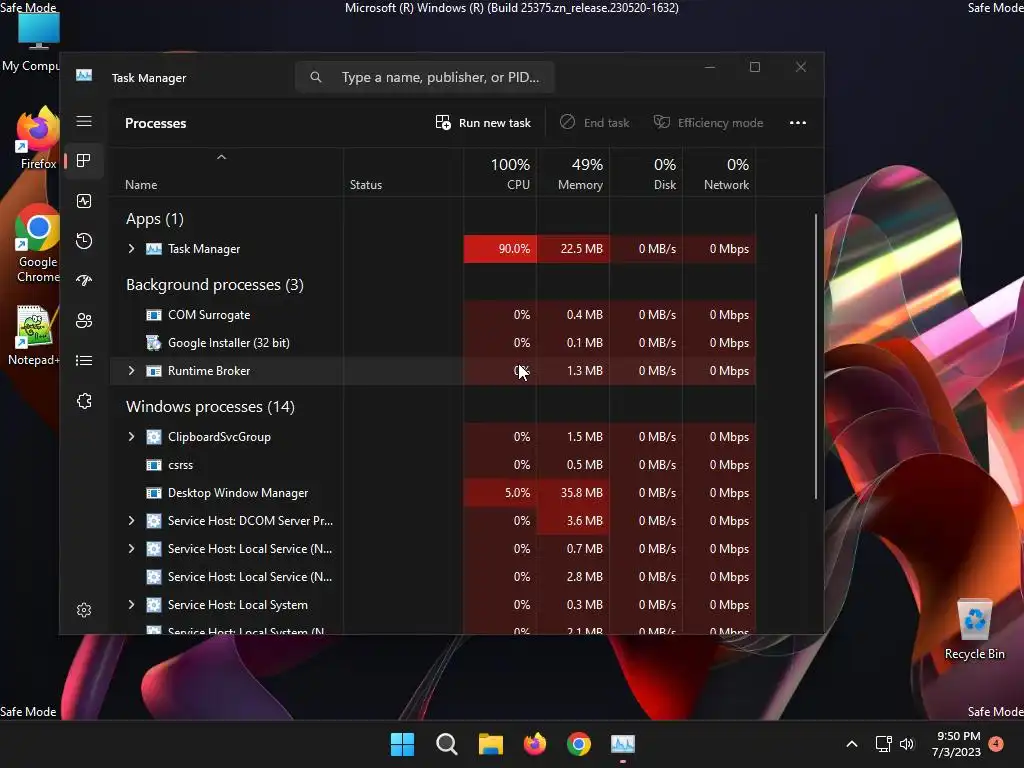Image resolution: width=1024 pixels, height=768 pixels.
Task: Show hidden system tray icons
Action: coord(852,744)
